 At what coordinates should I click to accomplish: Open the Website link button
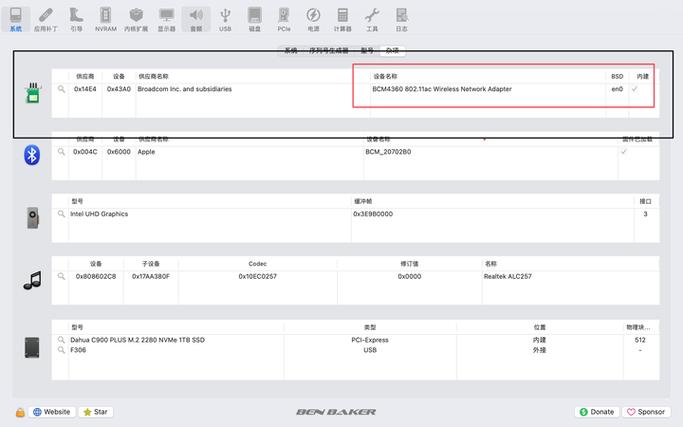52,412
